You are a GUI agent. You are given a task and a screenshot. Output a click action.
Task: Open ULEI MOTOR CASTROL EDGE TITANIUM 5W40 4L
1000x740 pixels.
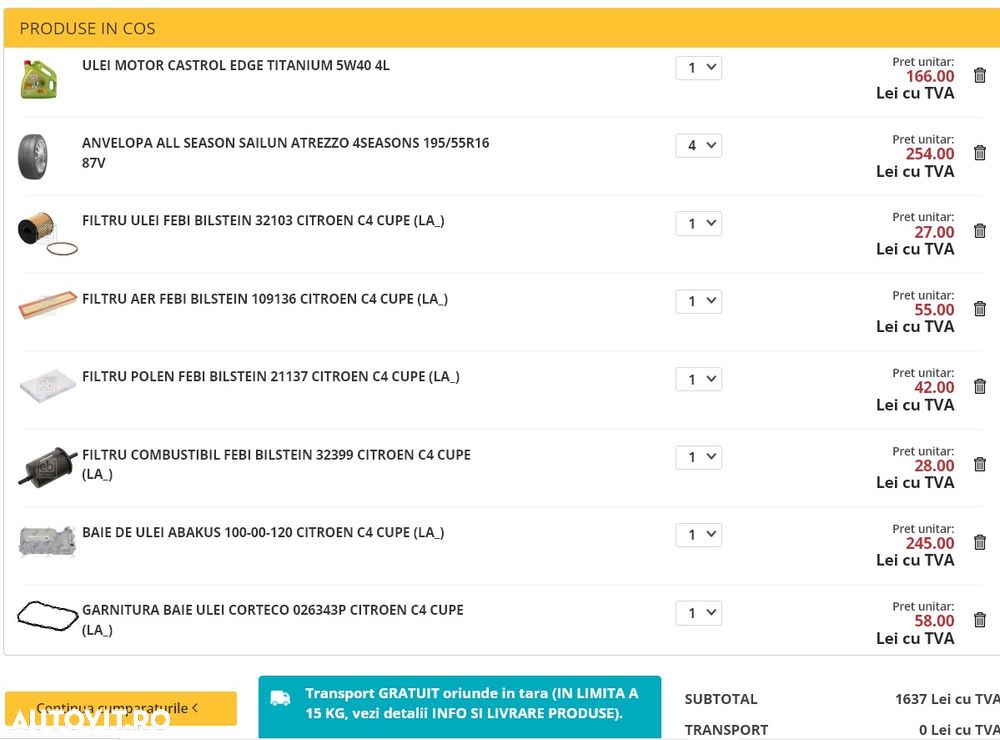tap(235, 66)
